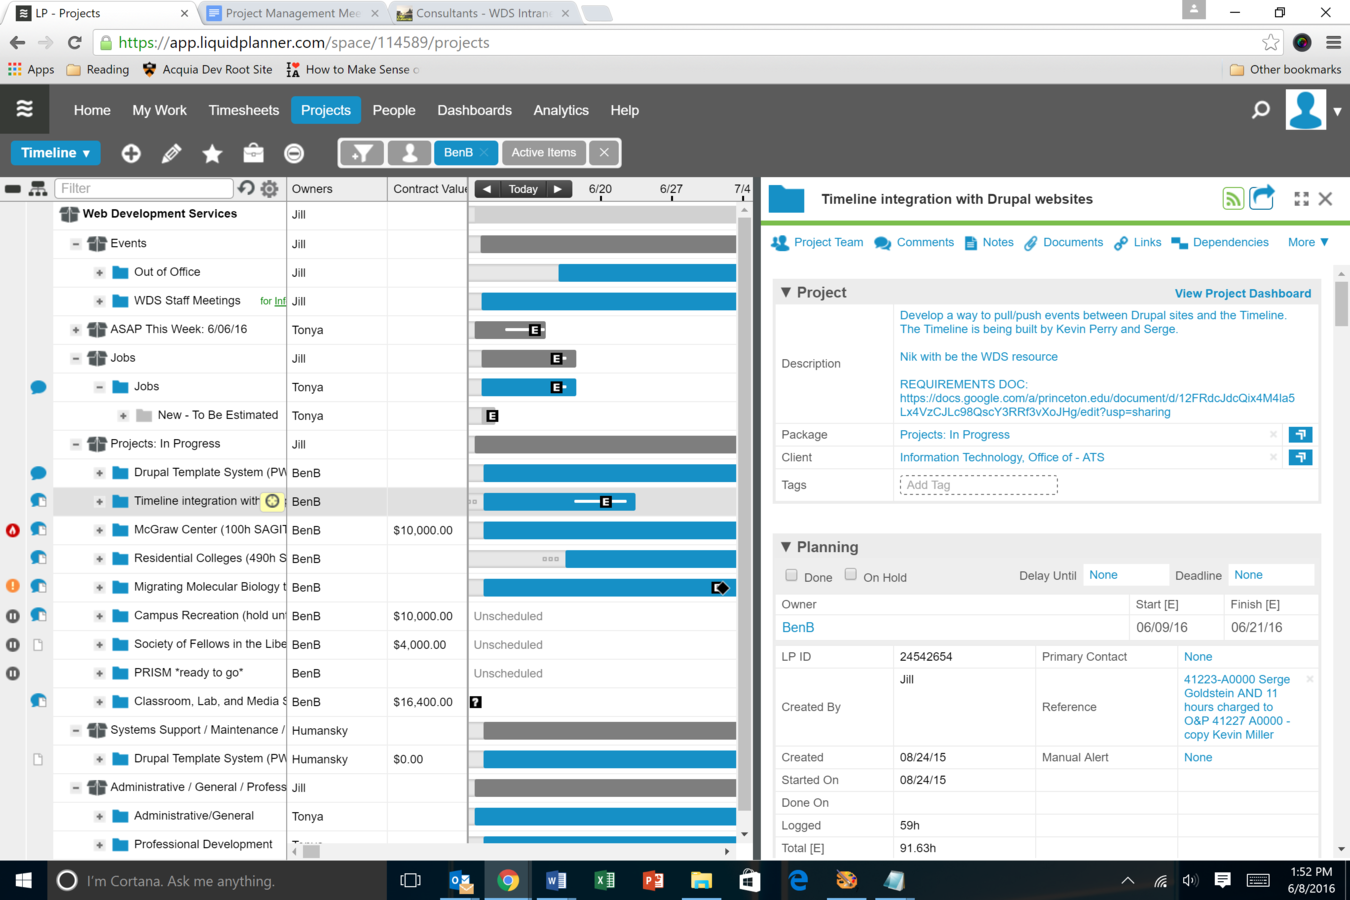Click the Timeline integration schedule bar
Viewport: 1350px width, 900px height.
[x=559, y=502]
